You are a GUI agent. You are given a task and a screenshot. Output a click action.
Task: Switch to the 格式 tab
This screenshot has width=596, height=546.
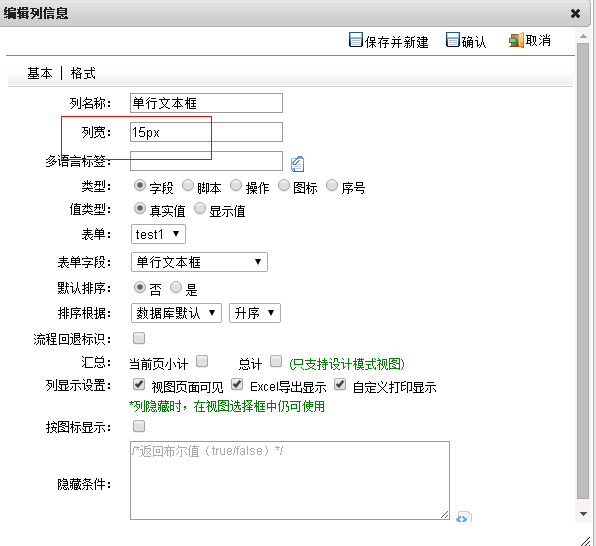tap(83, 73)
